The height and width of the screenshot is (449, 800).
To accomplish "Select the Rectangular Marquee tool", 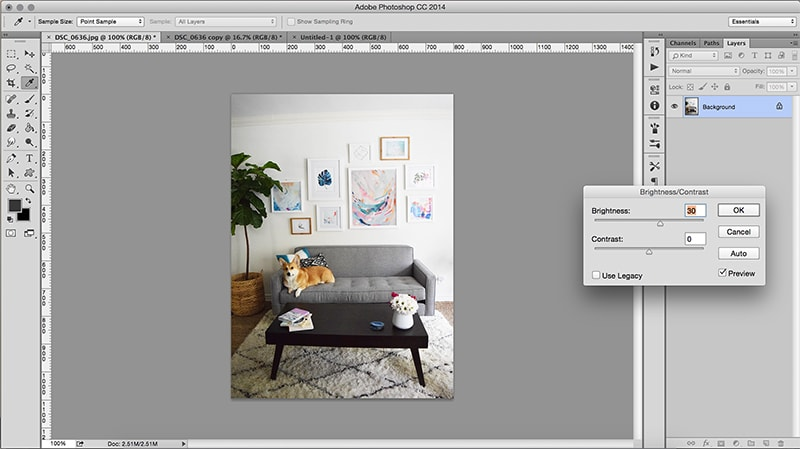I will coord(11,54).
